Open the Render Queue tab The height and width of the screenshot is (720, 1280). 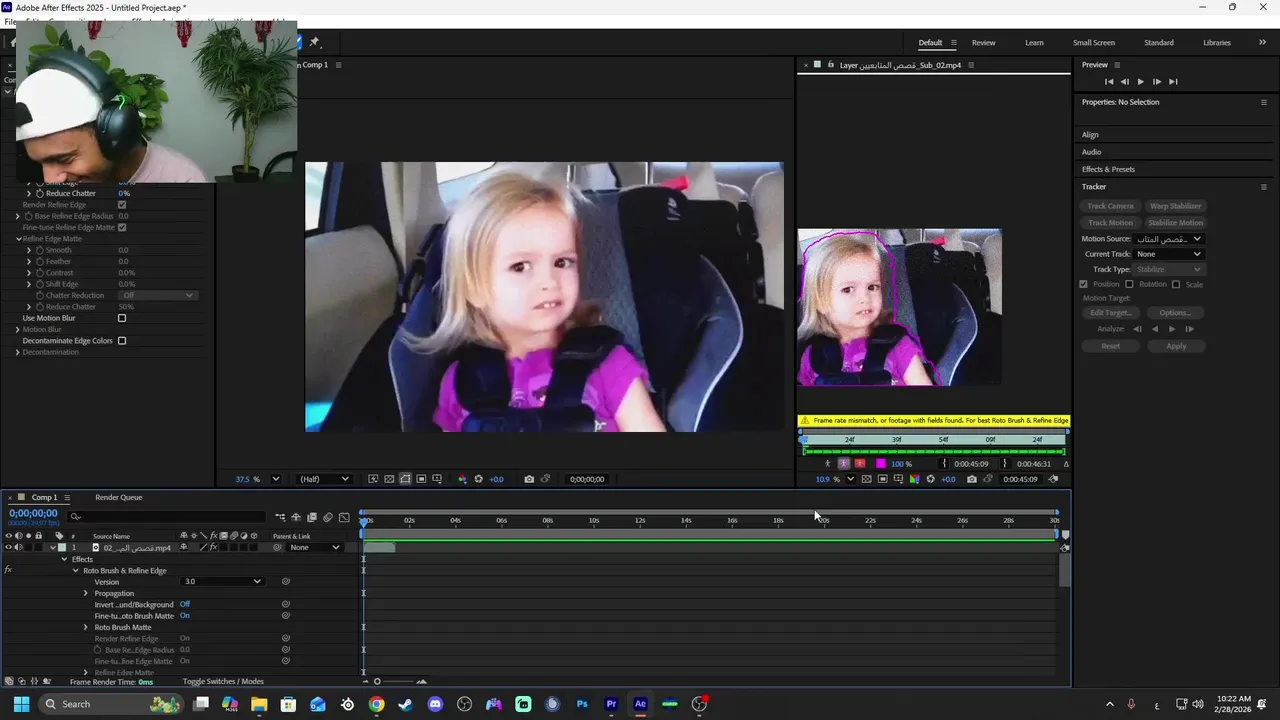(119, 497)
